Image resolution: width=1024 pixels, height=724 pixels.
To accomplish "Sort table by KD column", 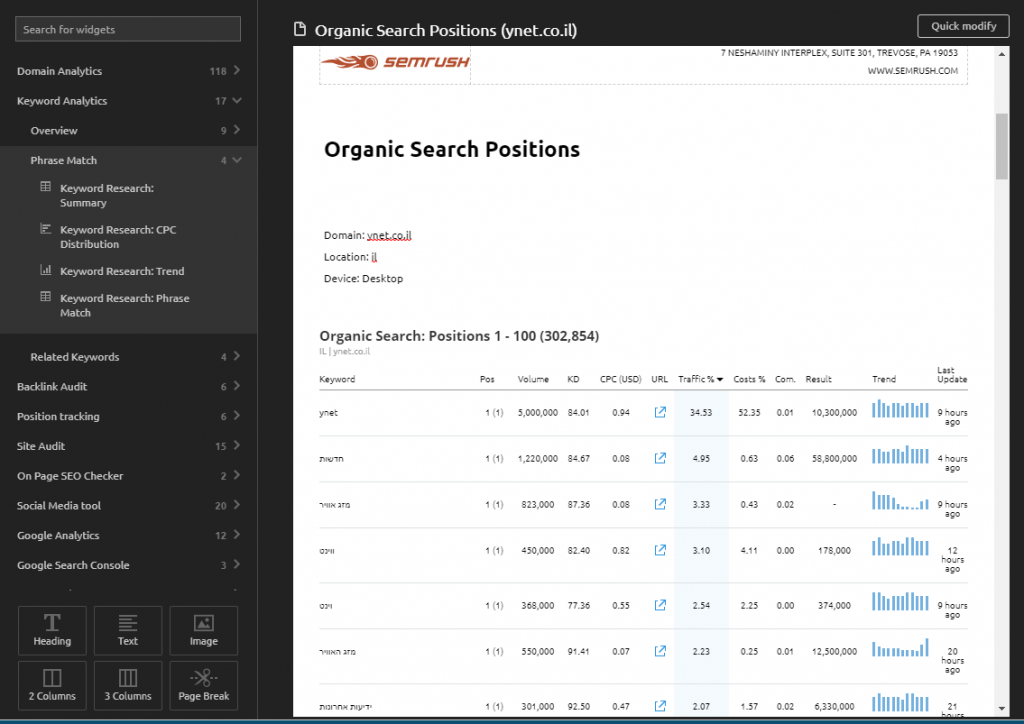I will click(x=573, y=379).
